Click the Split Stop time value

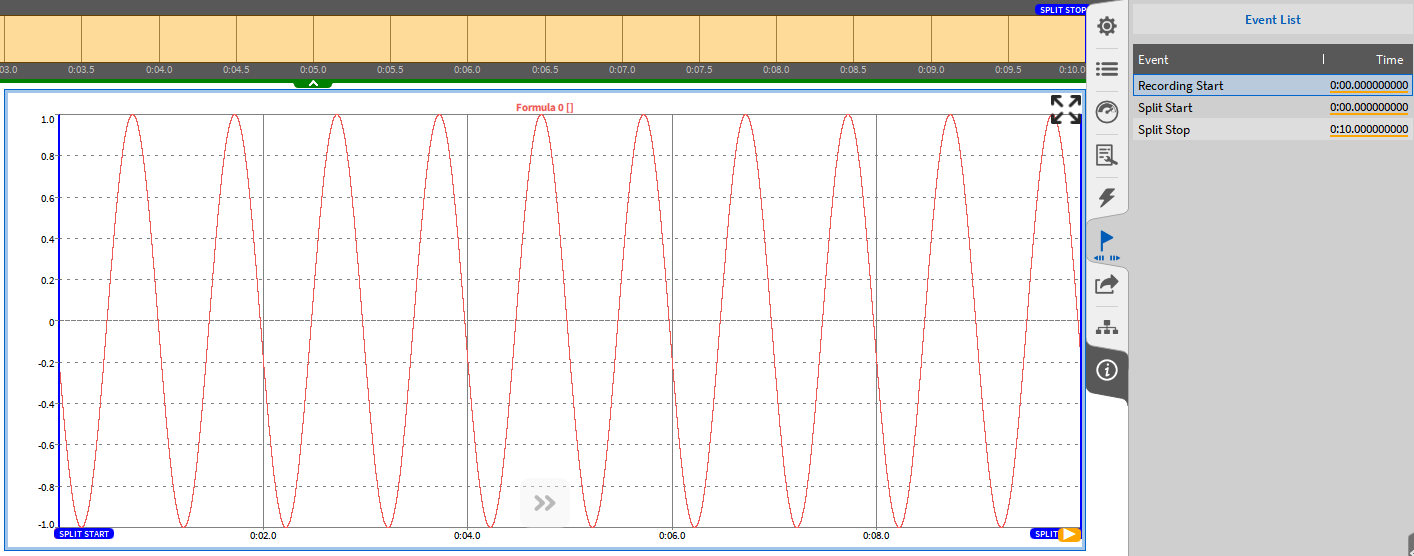(x=1368, y=130)
